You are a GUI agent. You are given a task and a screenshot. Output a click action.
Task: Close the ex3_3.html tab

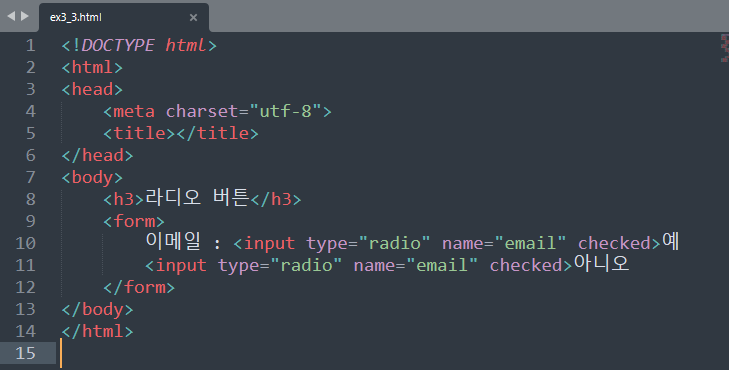coord(193,18)
